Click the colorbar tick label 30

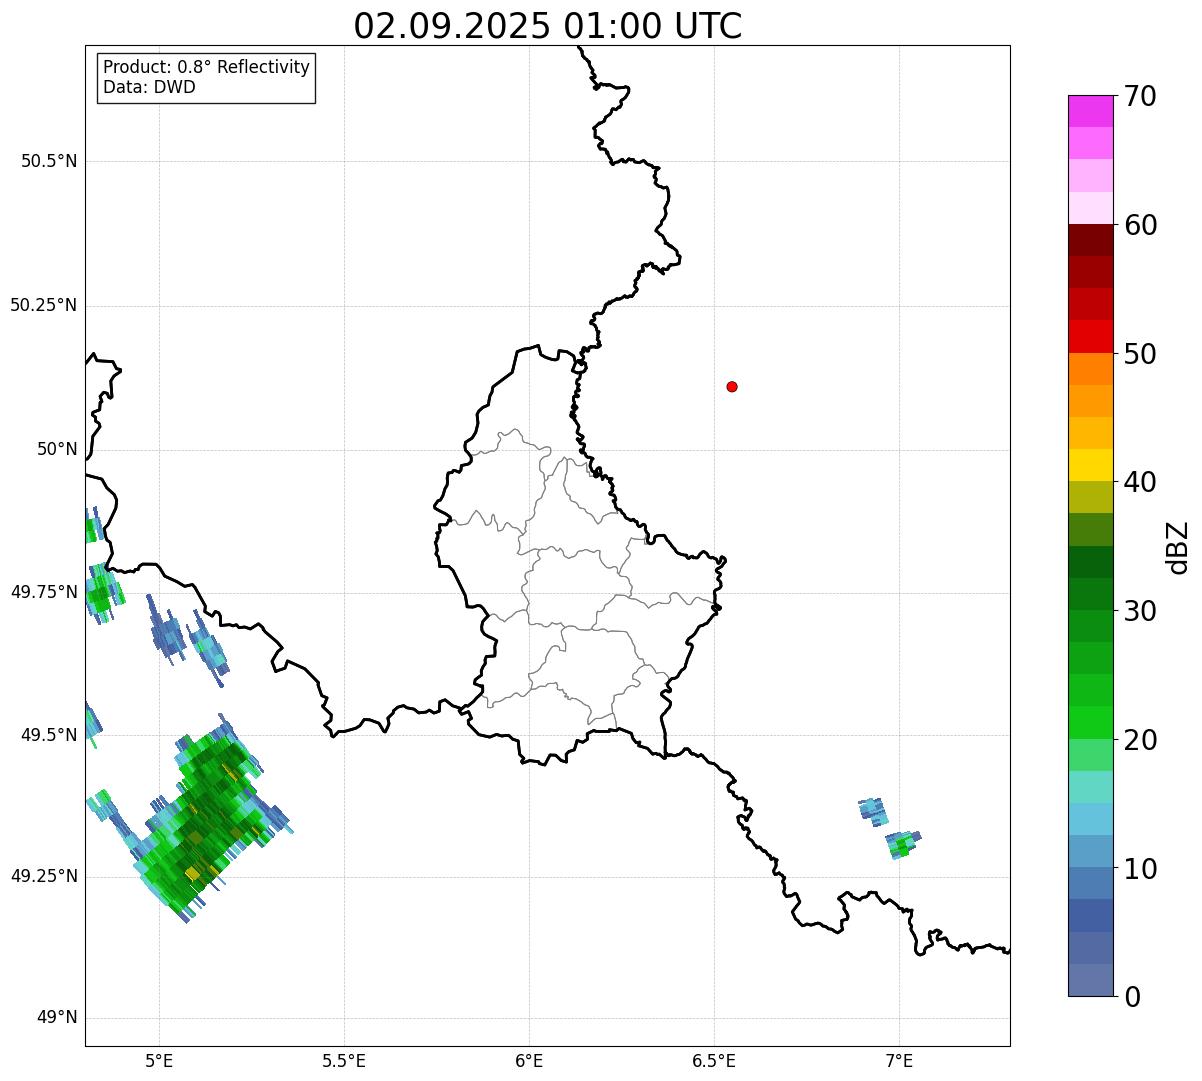pyautogui.click(x=1140, y=611)
